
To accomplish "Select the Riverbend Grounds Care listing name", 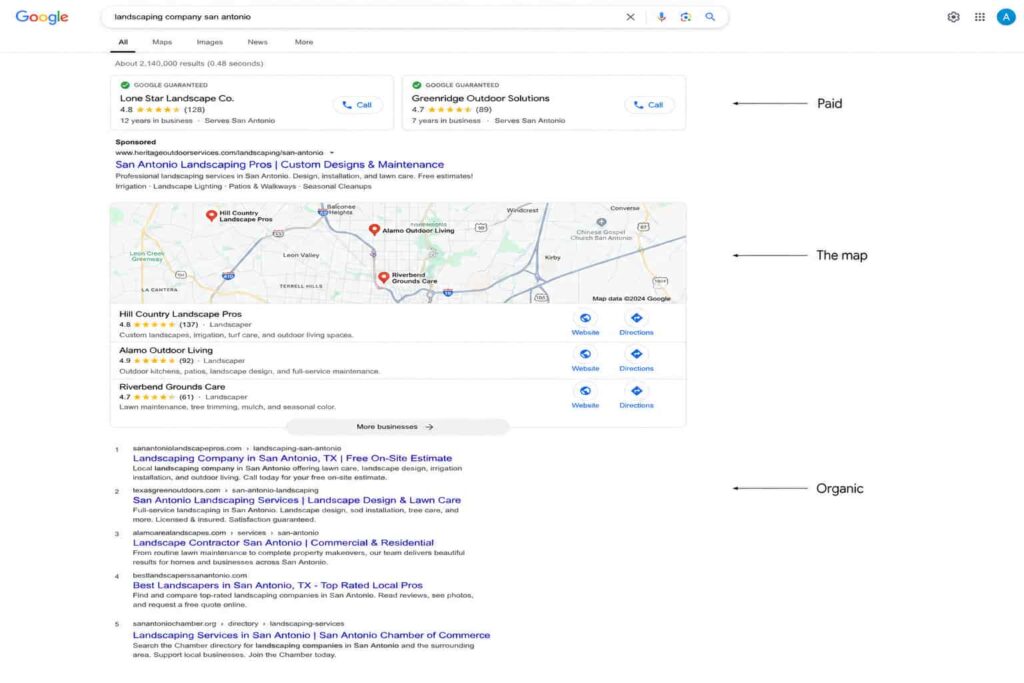I will 172,387.
